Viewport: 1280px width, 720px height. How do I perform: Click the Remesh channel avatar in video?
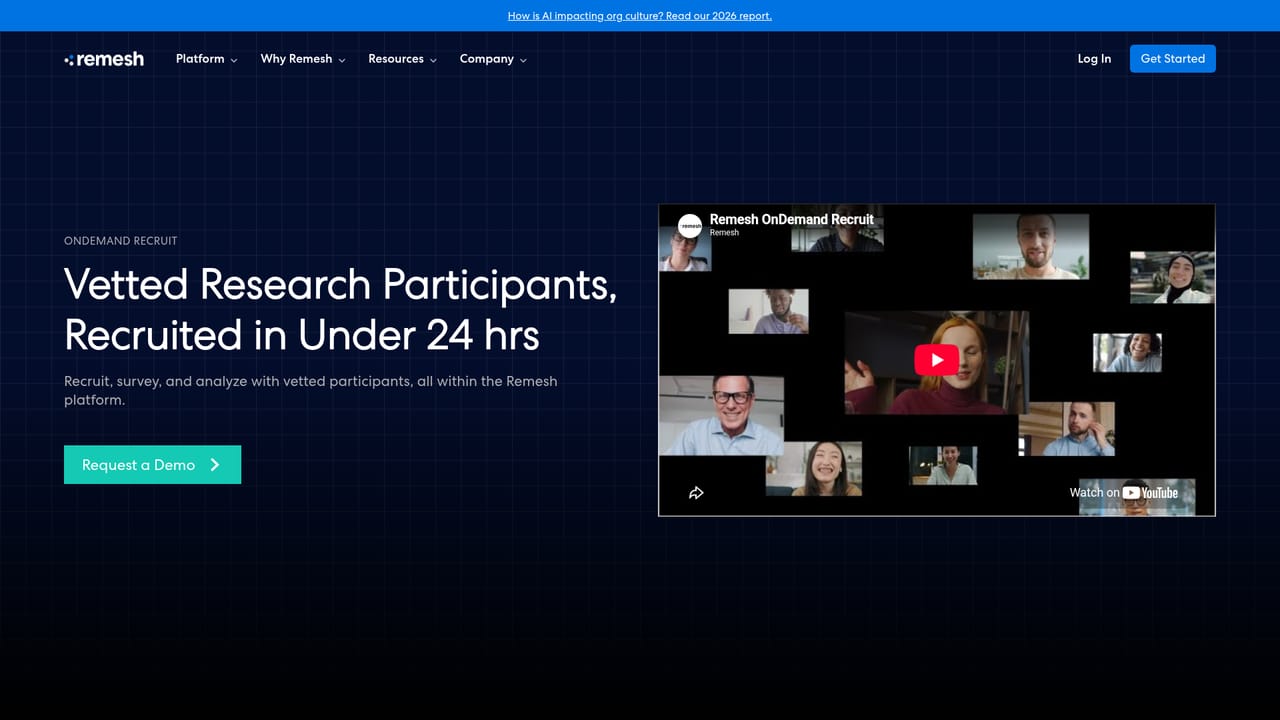690,225
